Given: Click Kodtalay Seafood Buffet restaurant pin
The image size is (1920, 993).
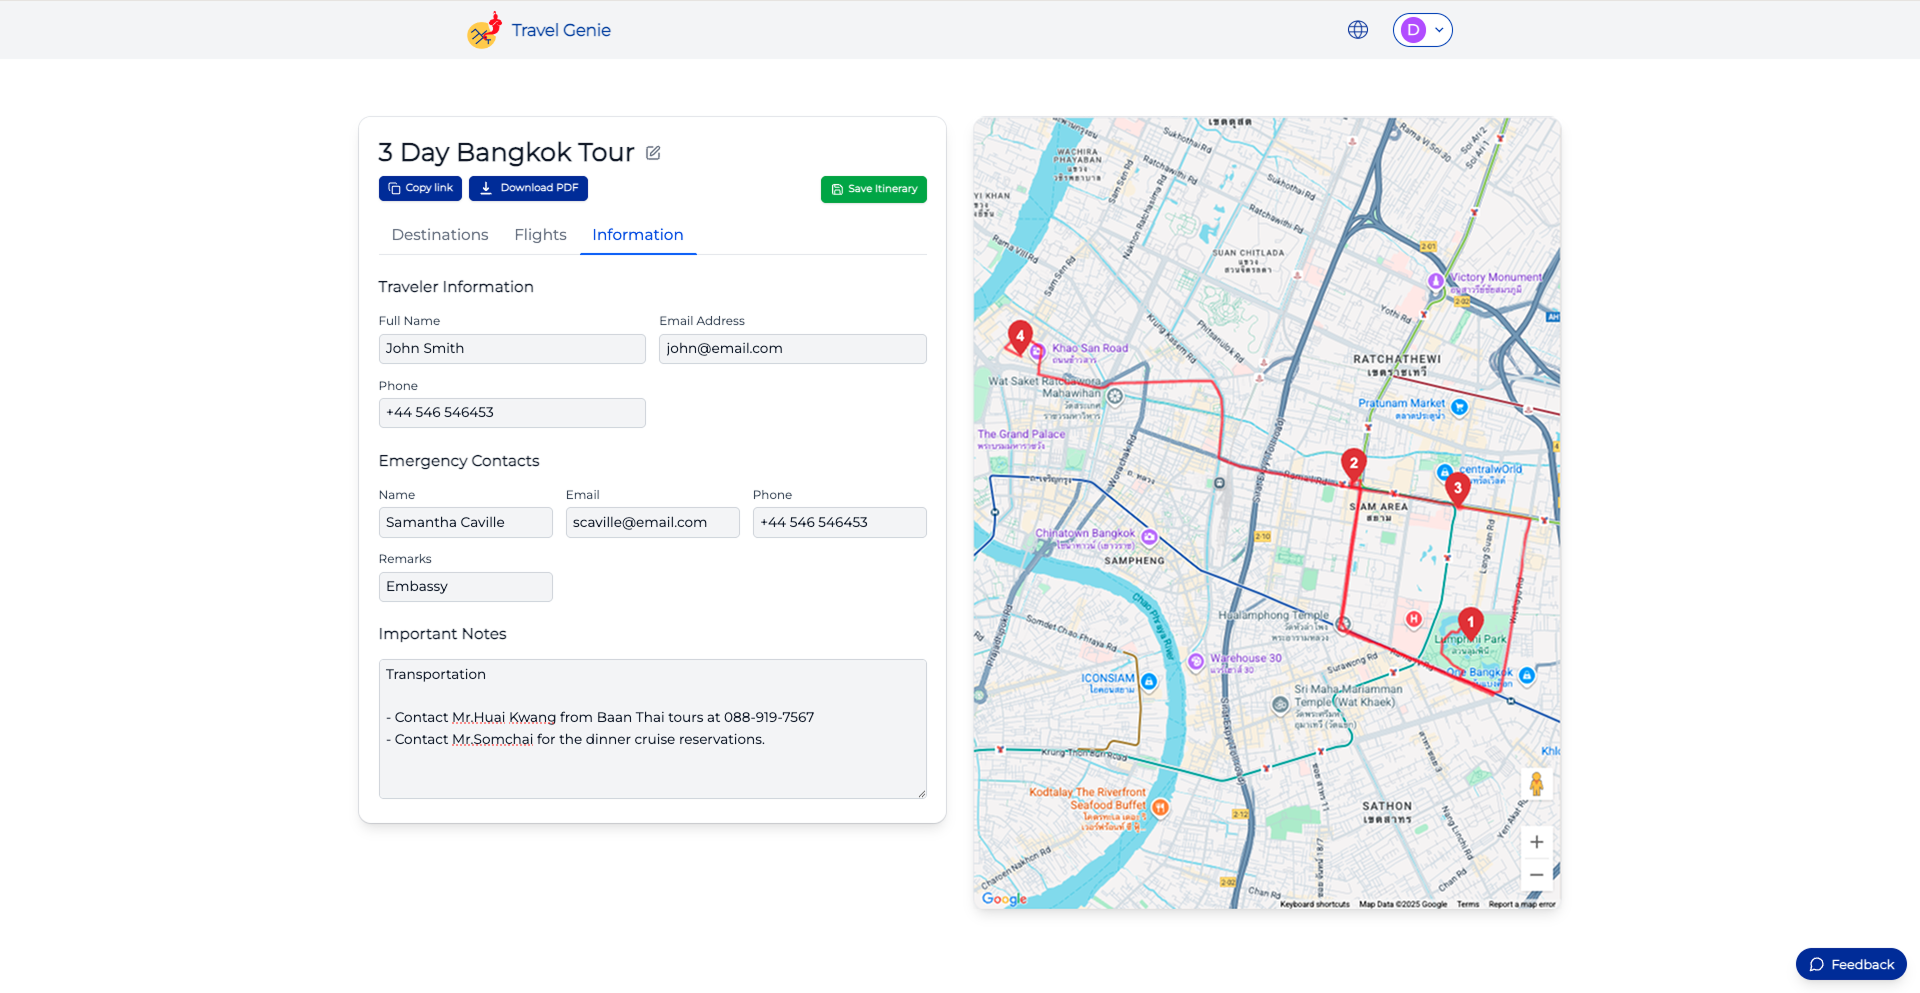Looking at the screenshot, I should pyautogui.click(x=1160, y=807).
